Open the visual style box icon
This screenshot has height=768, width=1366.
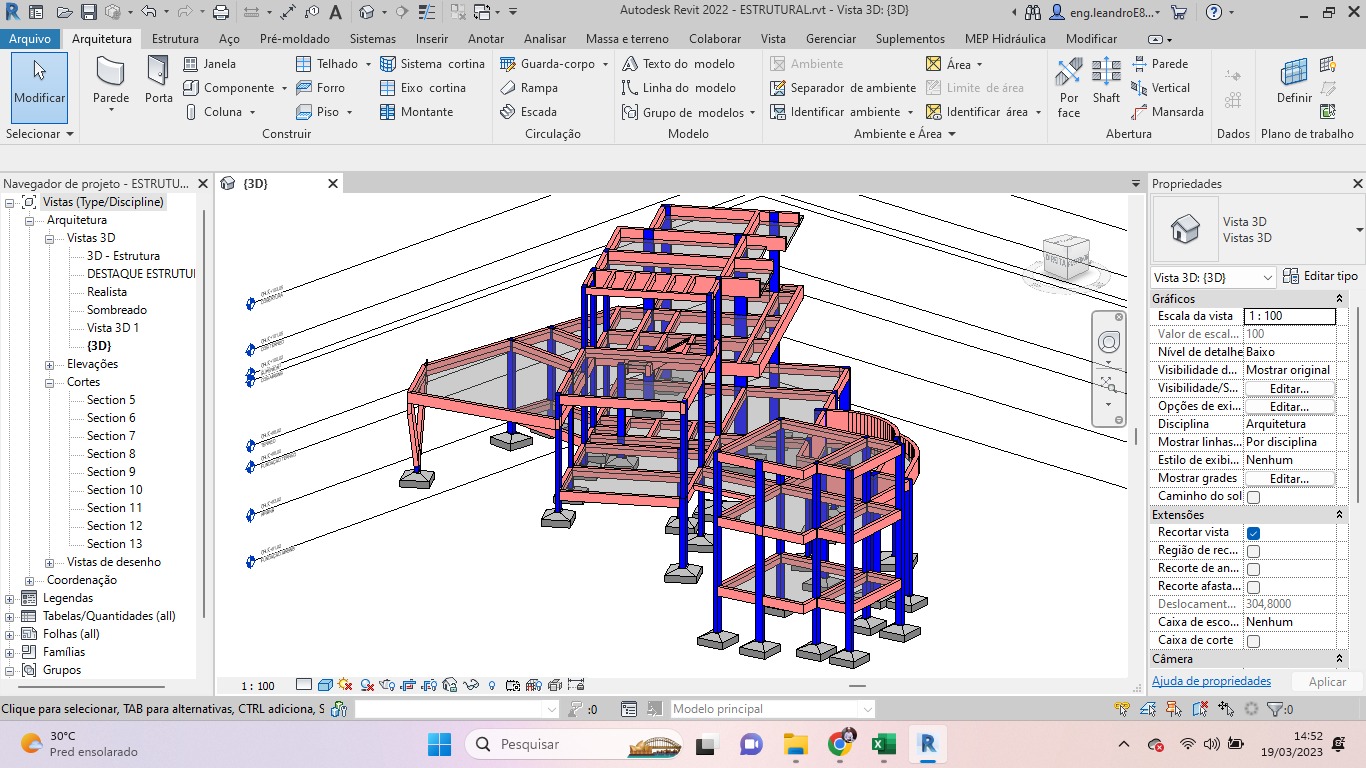(325, 685)
